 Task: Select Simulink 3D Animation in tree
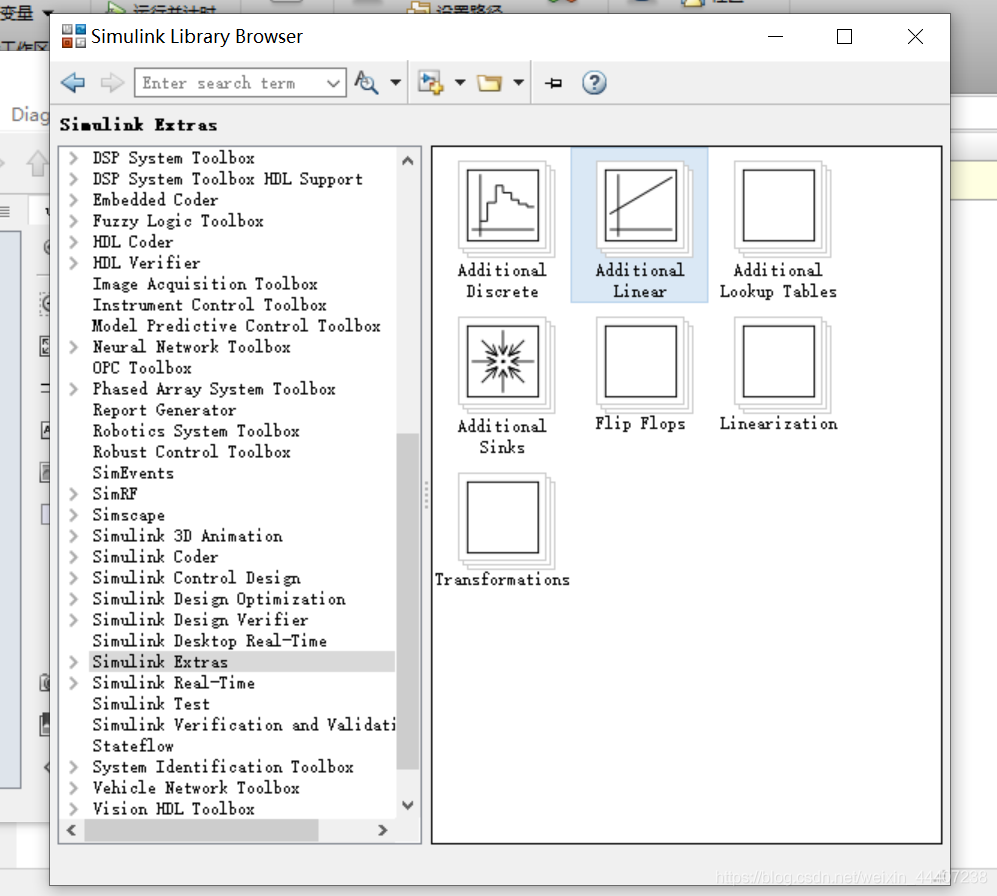[187, 535]
